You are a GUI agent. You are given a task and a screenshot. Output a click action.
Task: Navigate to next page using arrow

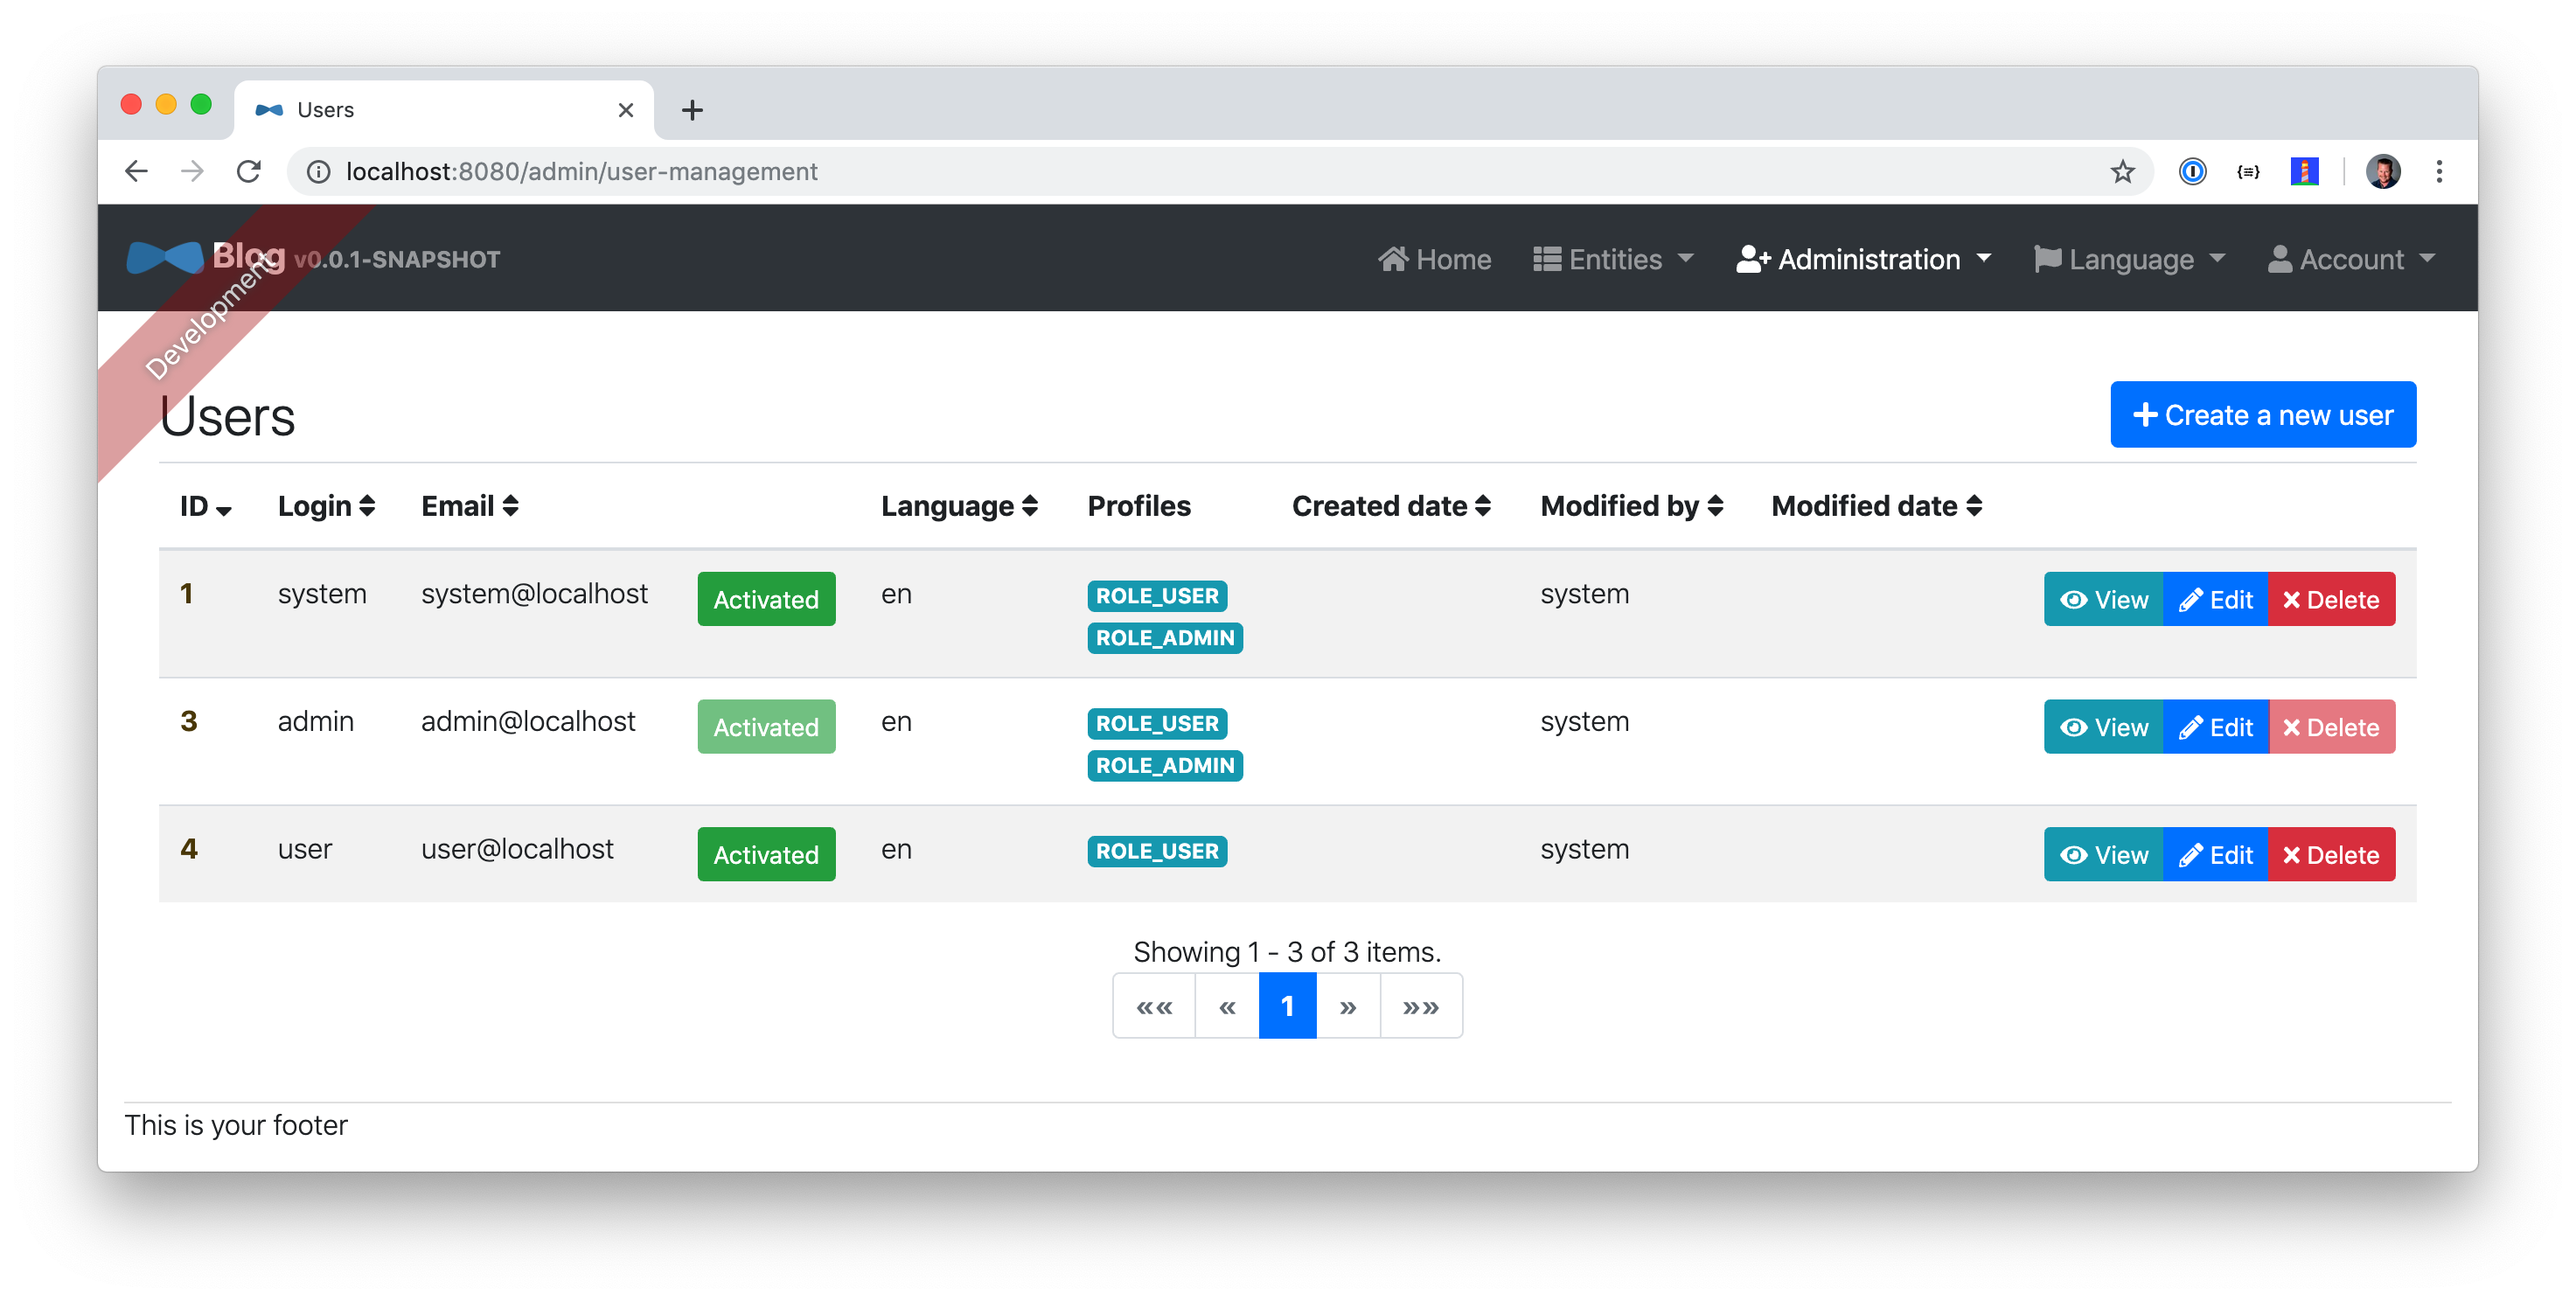(x=1348, y=1005)
